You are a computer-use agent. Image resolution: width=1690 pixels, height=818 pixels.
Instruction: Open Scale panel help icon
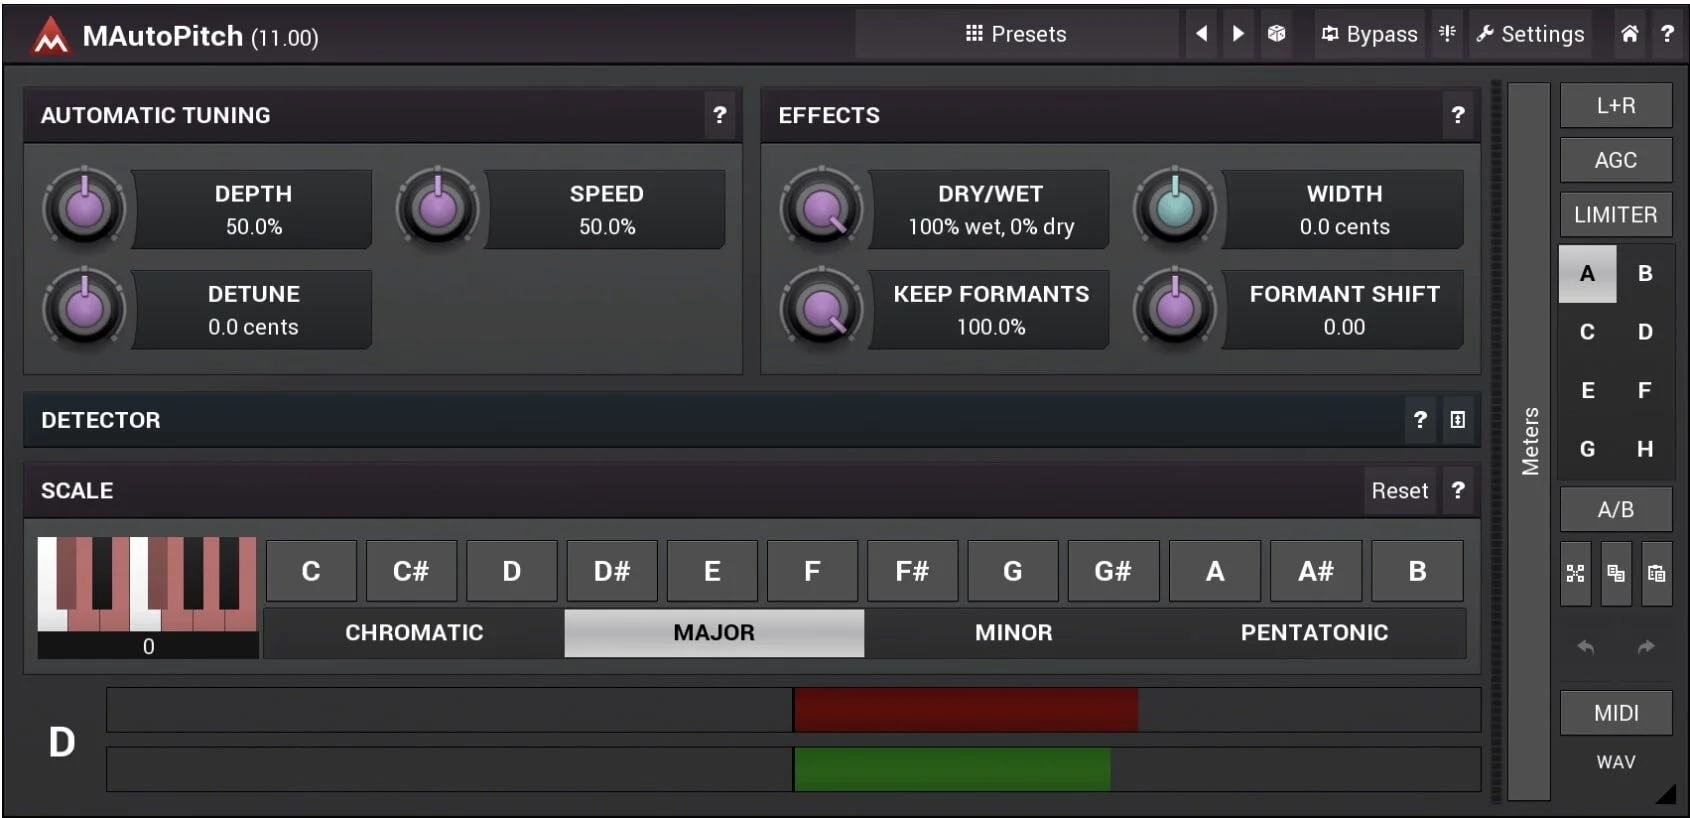click(1458, 491)
